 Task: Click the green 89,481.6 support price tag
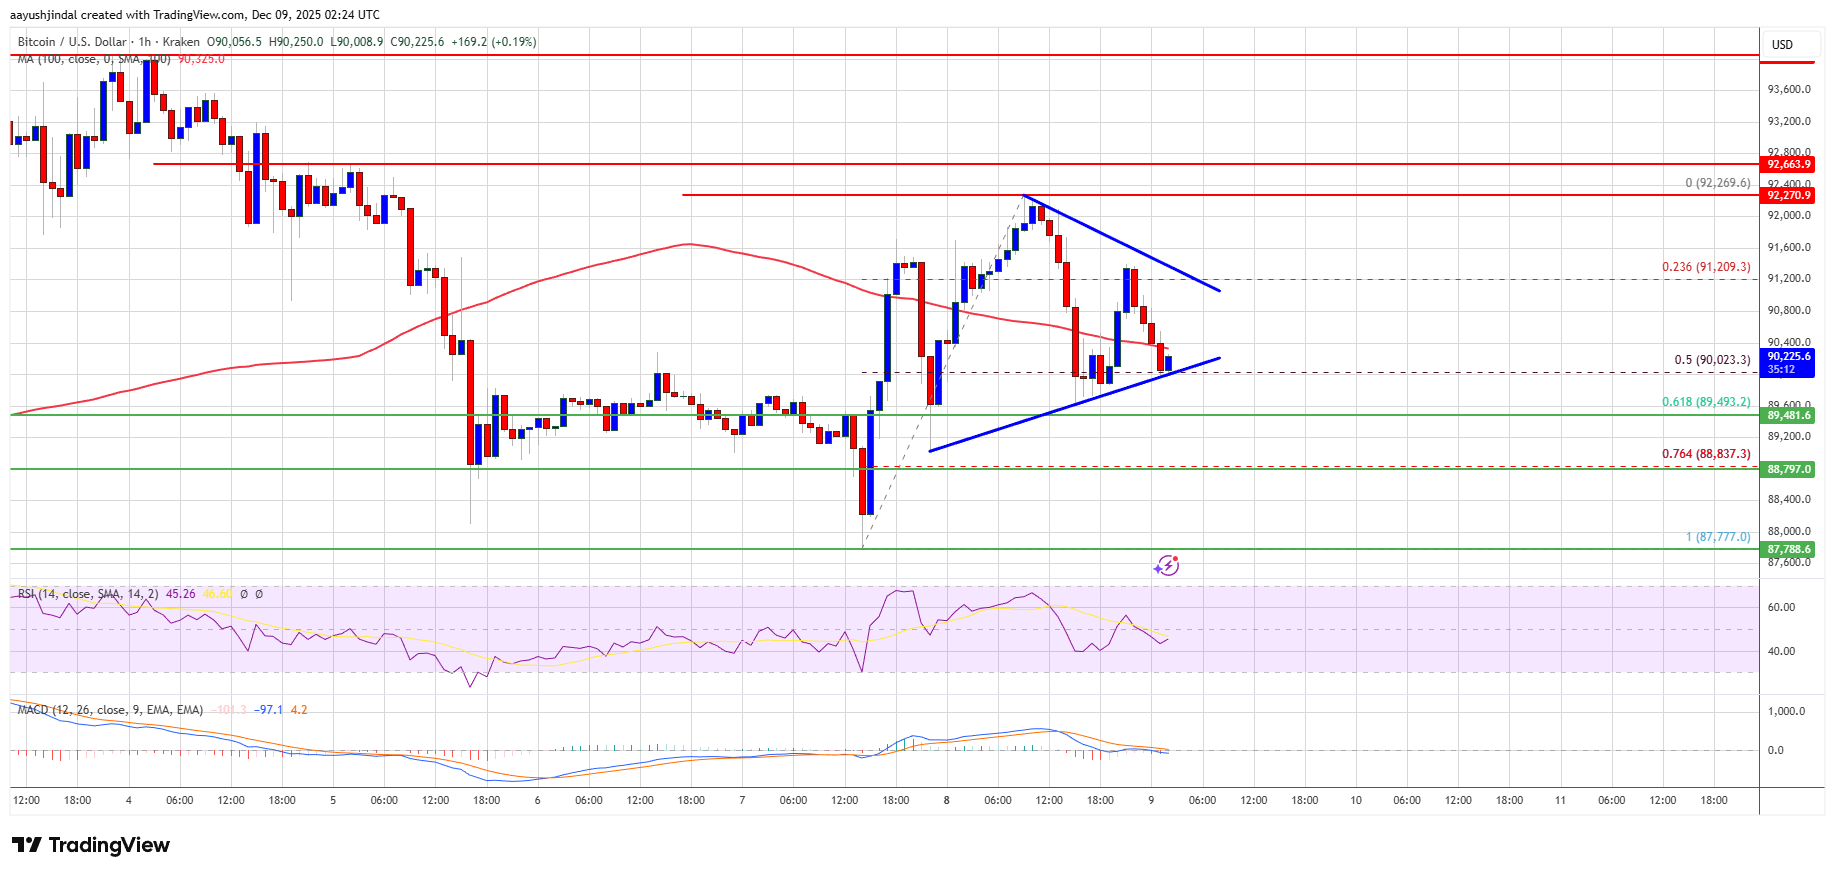pos(1788,415)
